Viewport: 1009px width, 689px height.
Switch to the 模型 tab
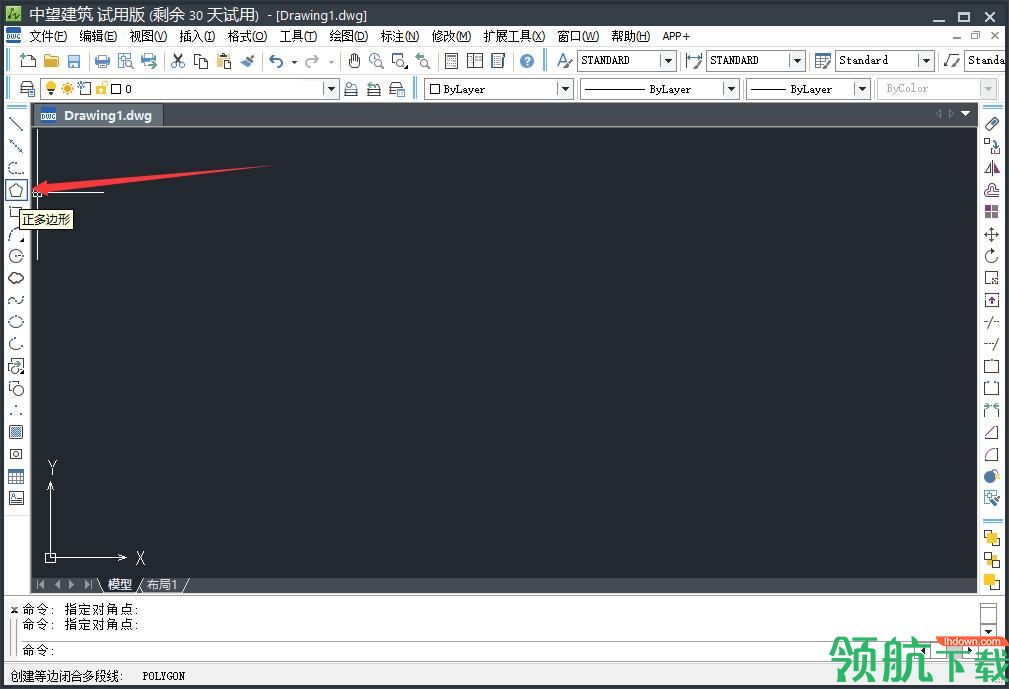point(120,584)
